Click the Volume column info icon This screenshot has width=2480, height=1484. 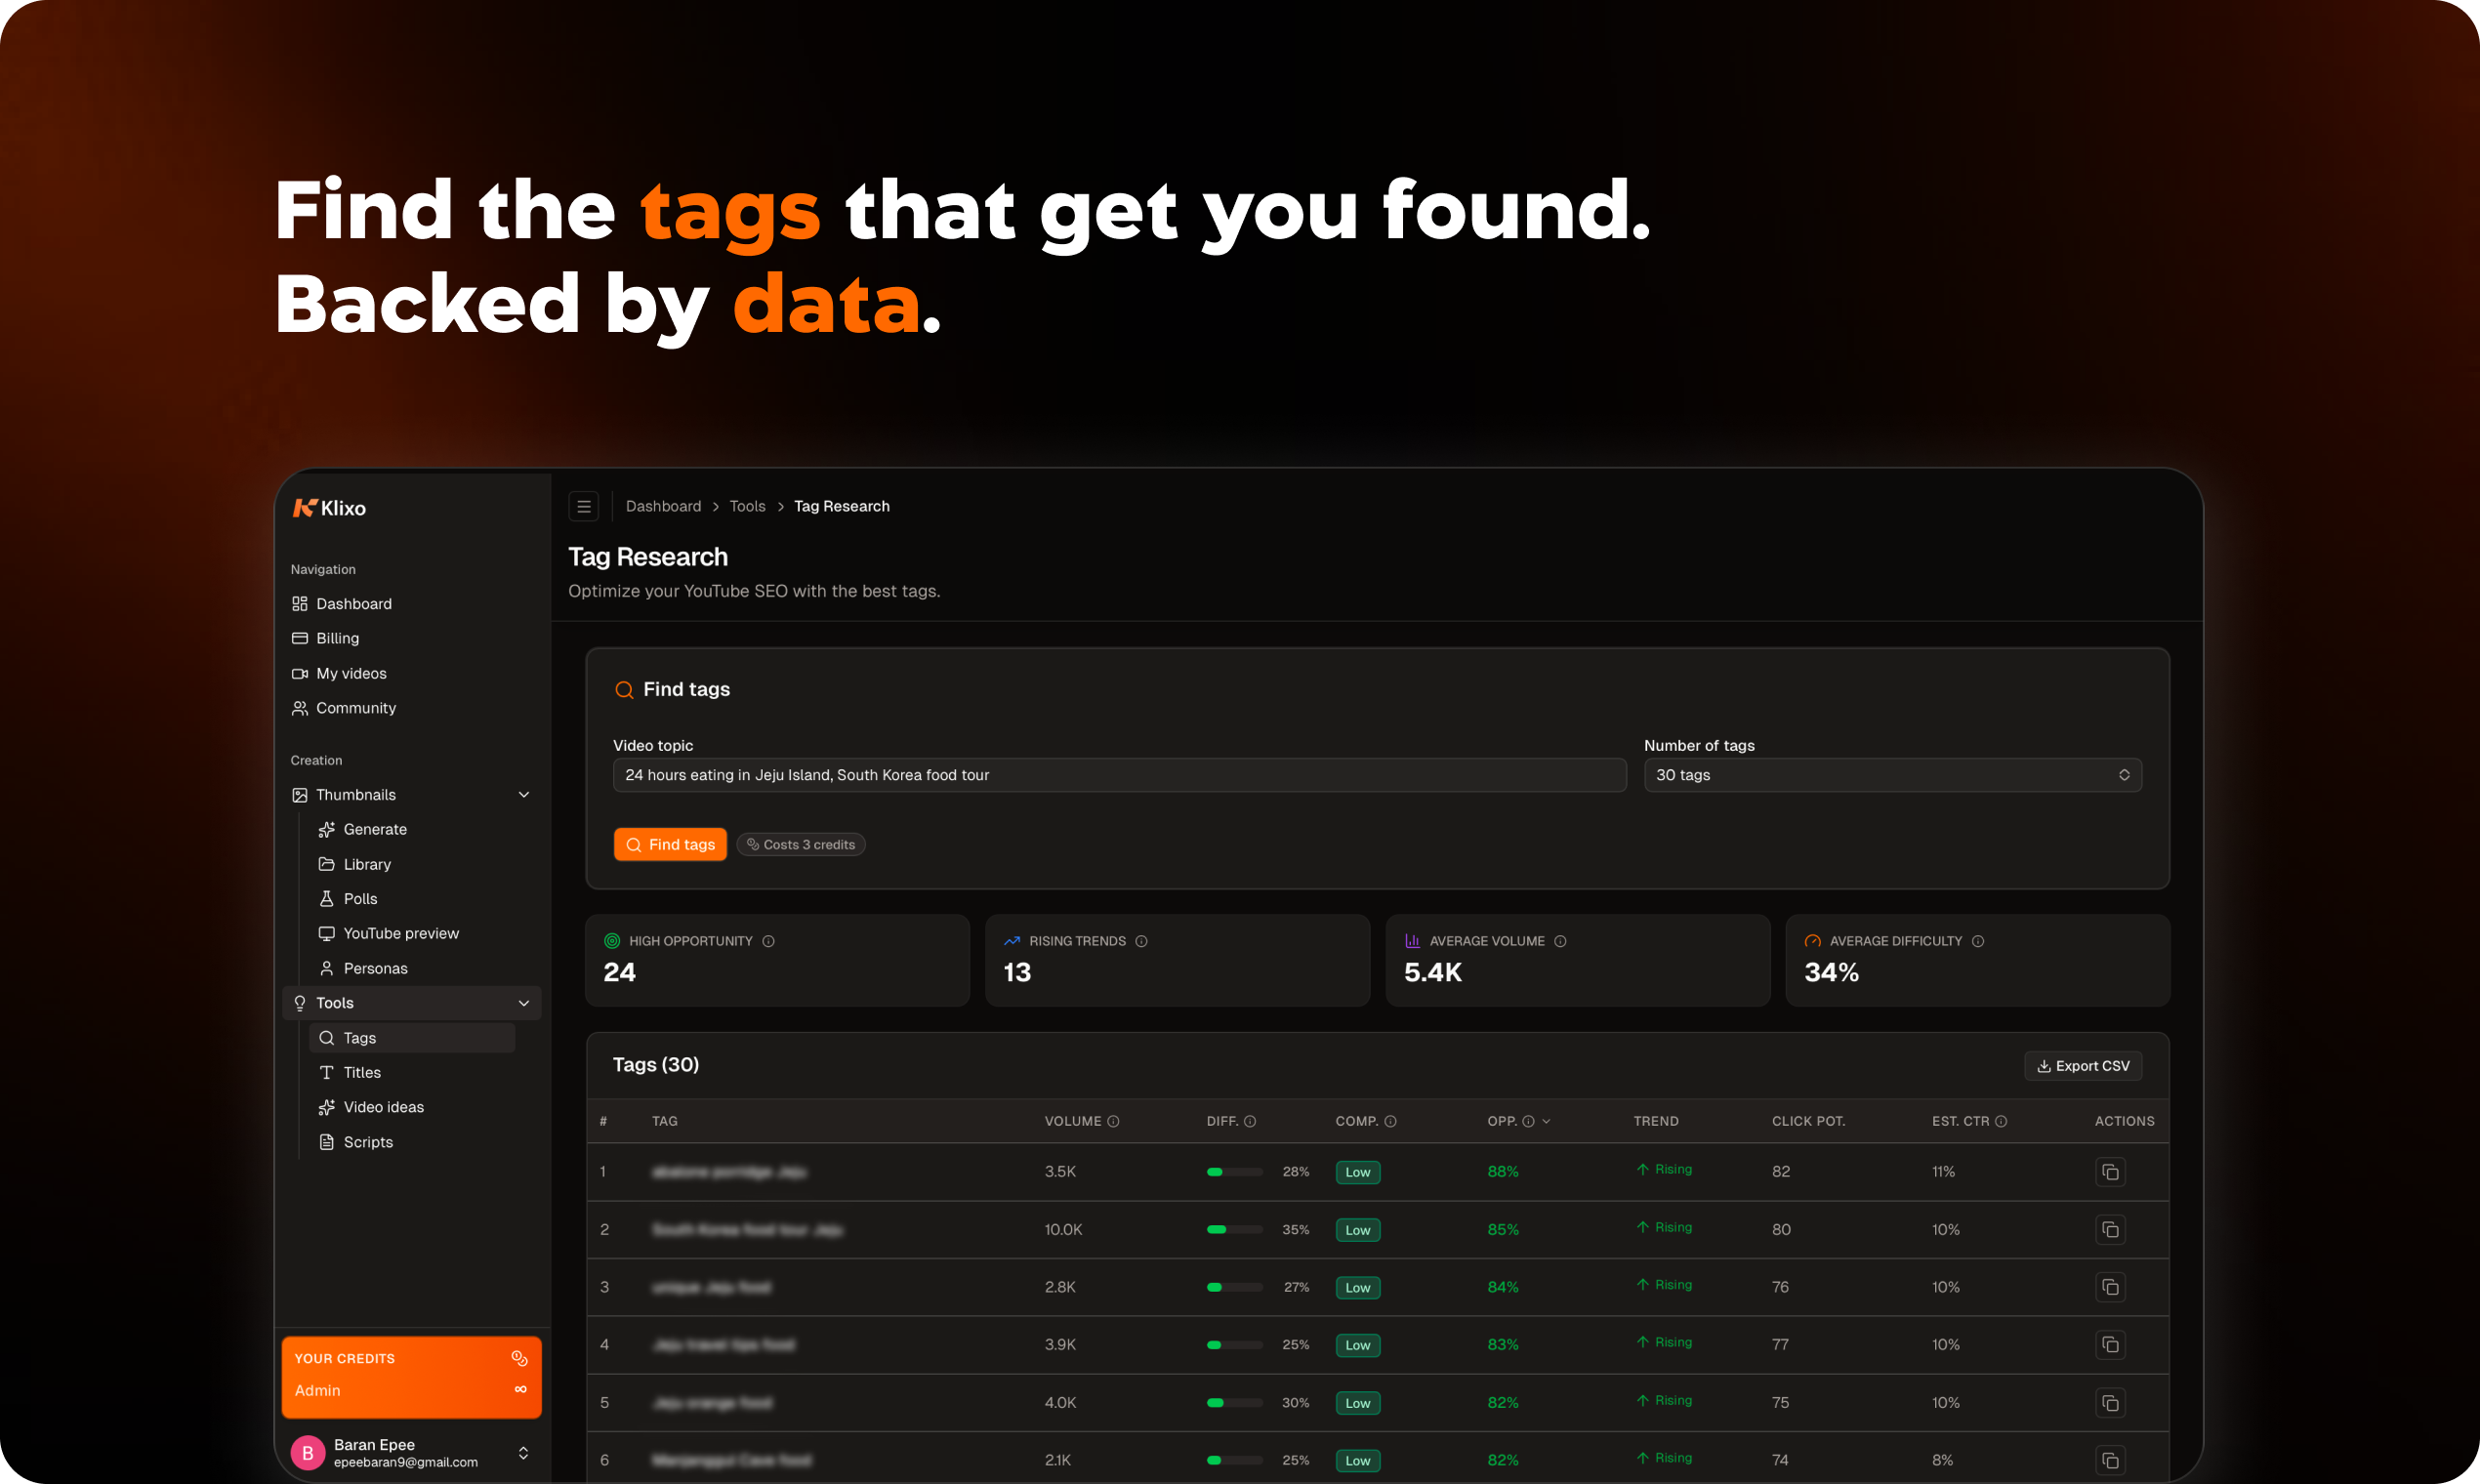pyautogui.click(x=1113, y=1121)
